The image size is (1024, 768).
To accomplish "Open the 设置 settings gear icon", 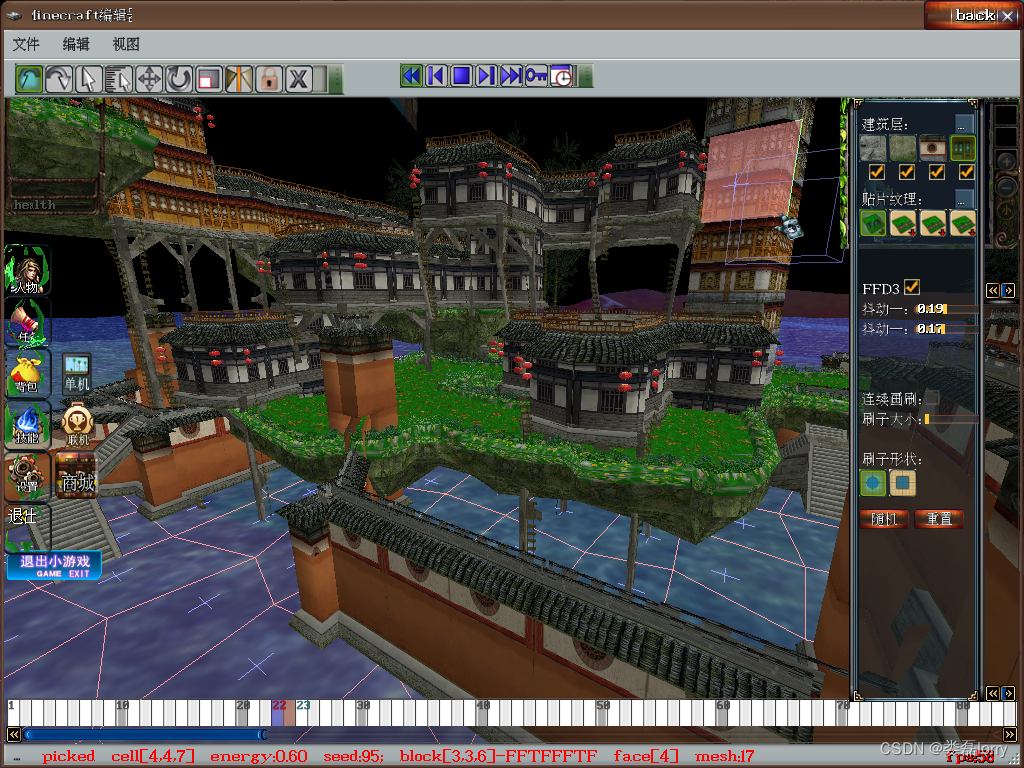I will tap(27, 475).
